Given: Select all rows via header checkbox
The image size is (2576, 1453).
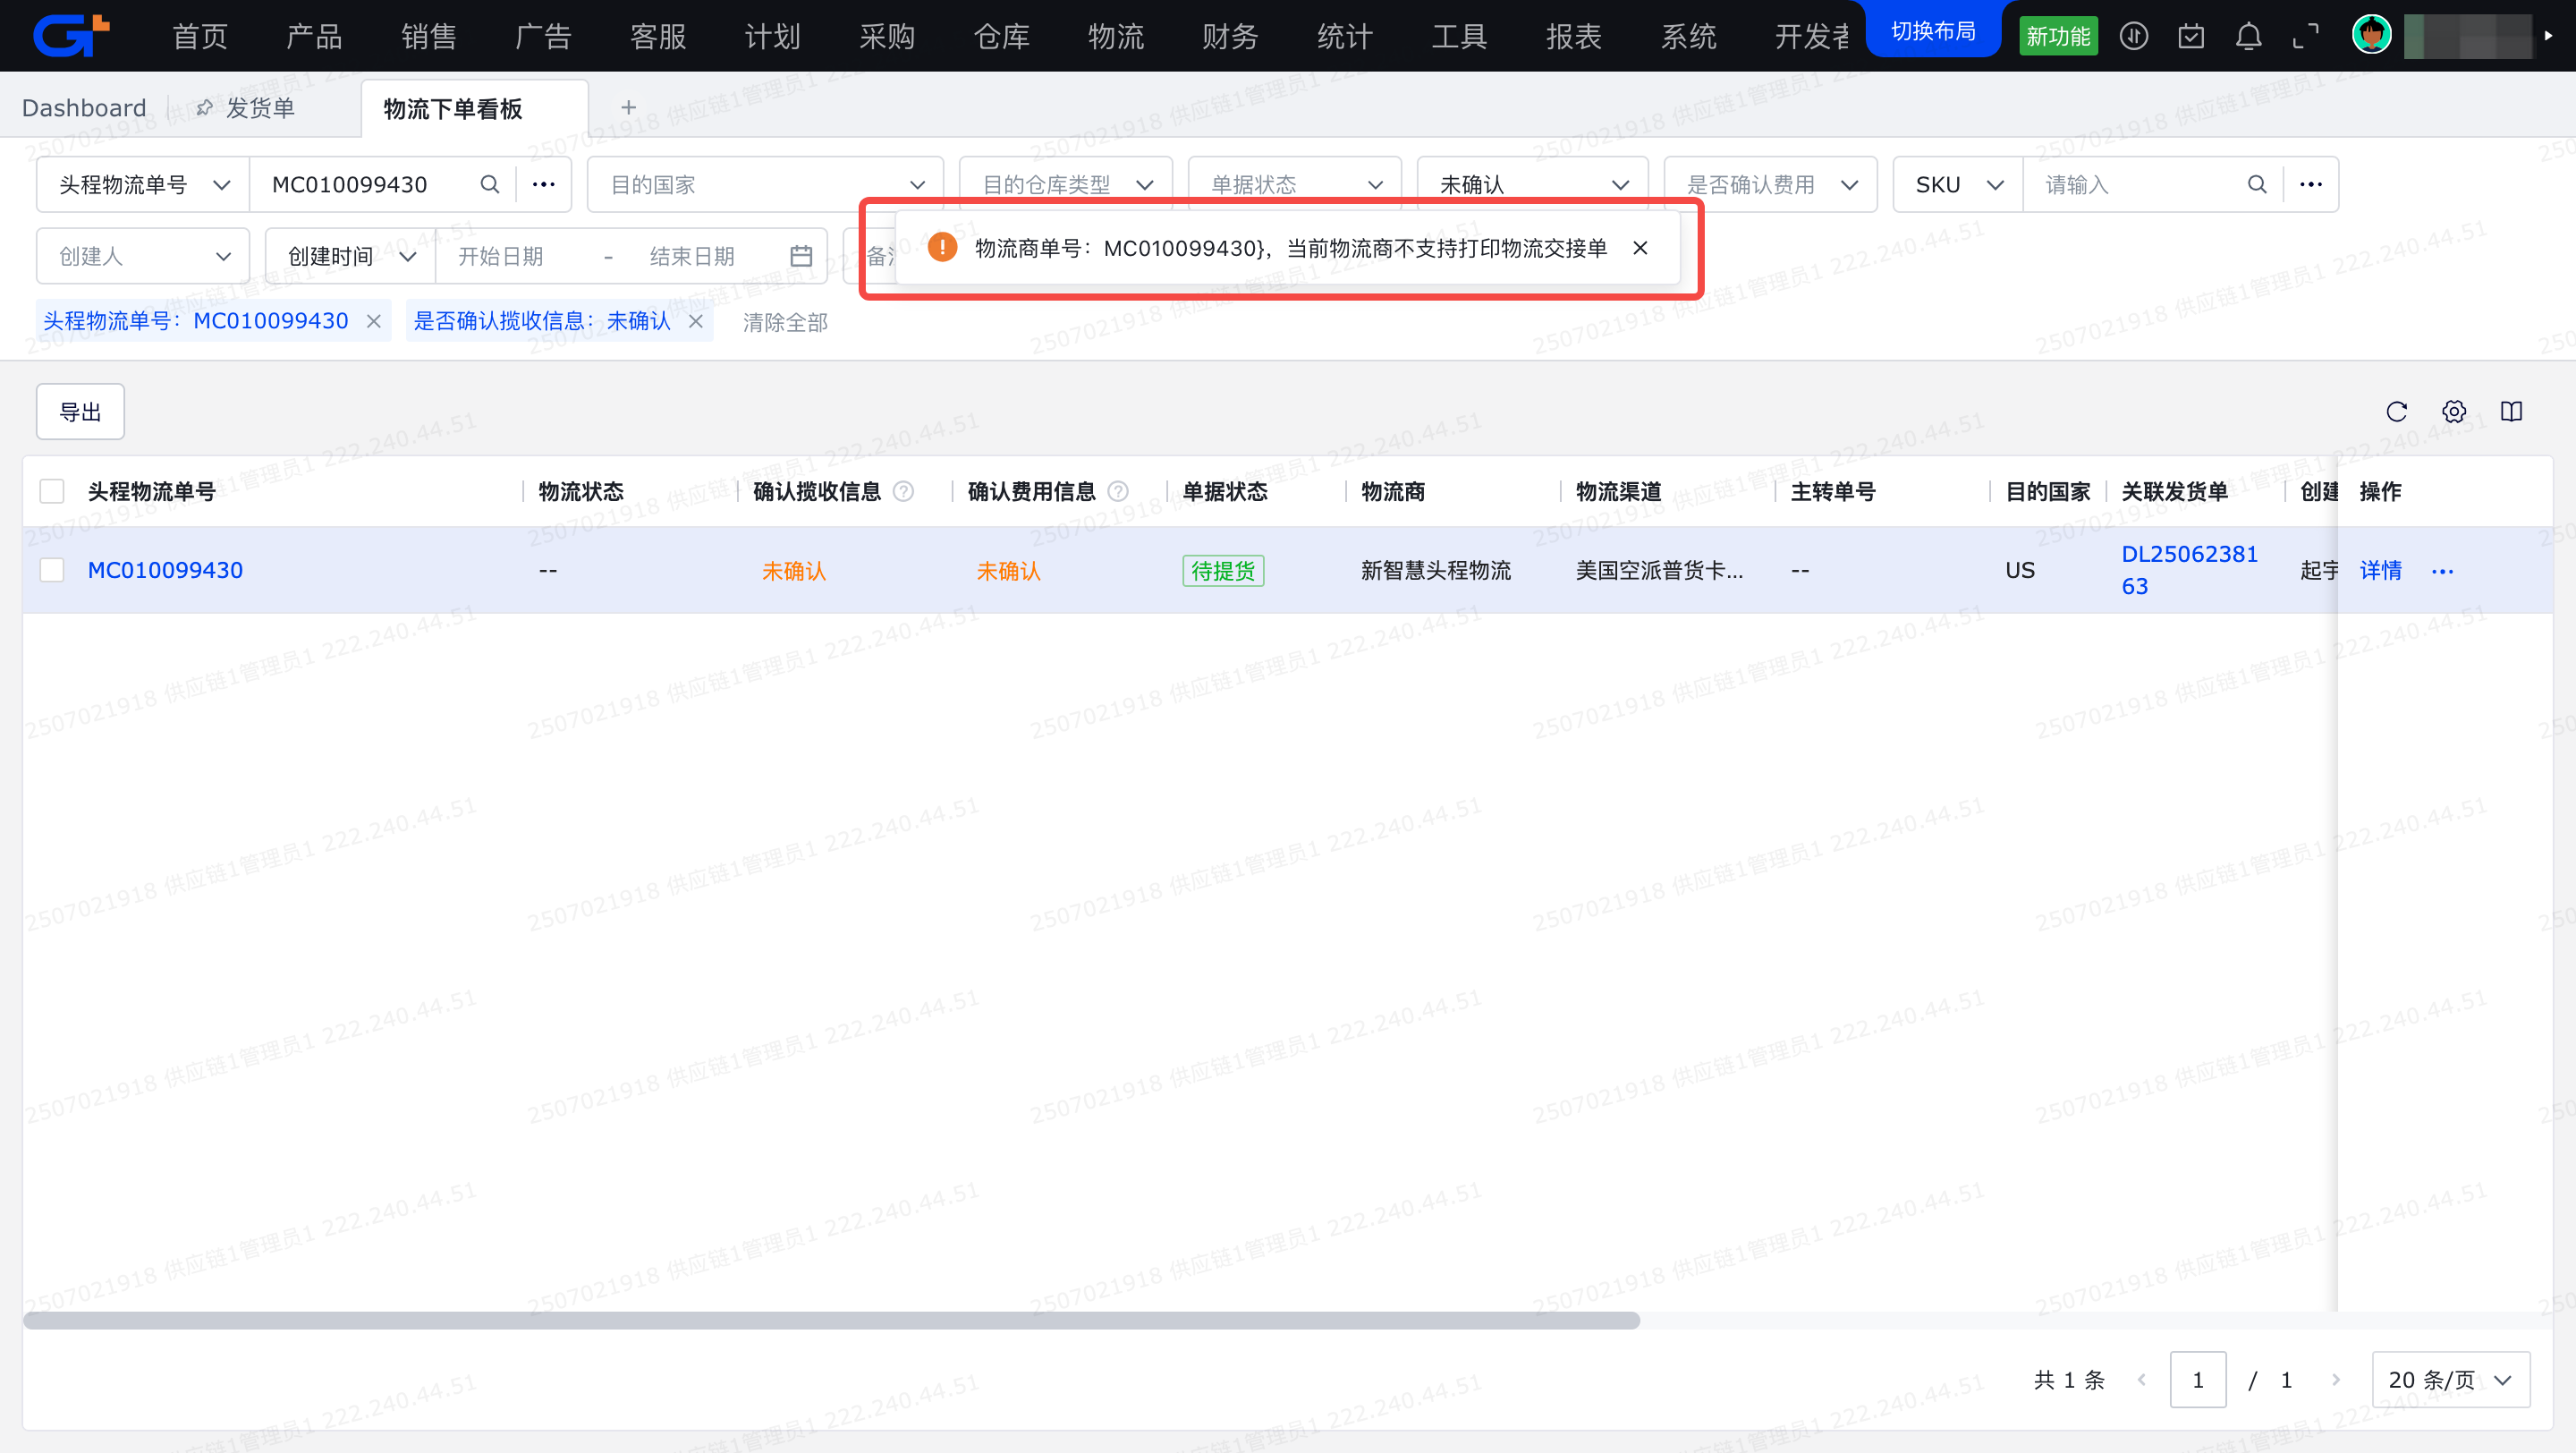Looking at the screenshot, I should coord(52,491).
